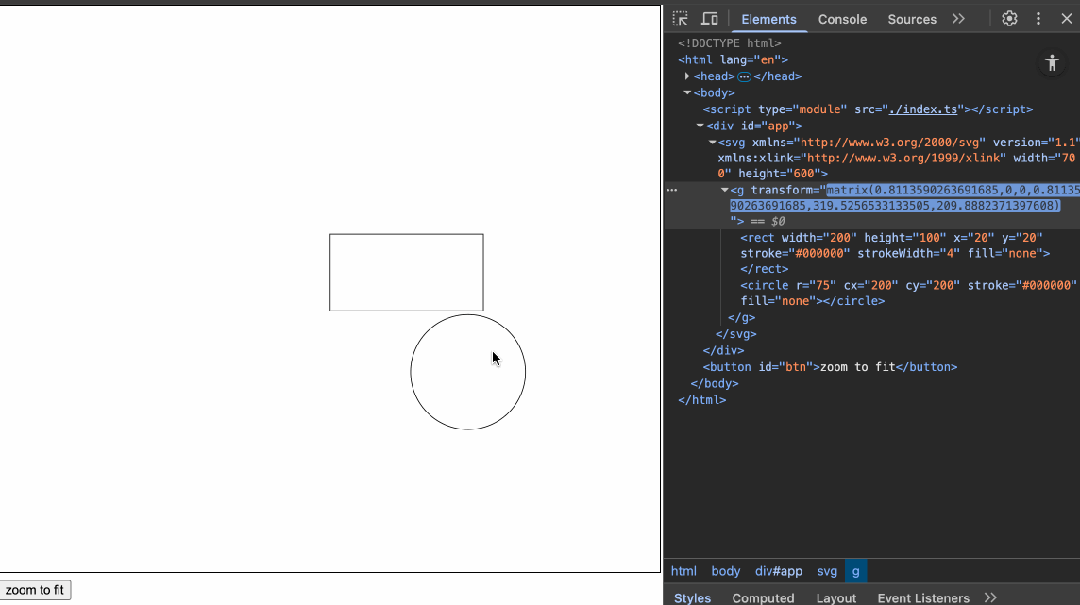Click the closing </body> tag line
Screen dimensions: 1080x605
click(714, 383)
